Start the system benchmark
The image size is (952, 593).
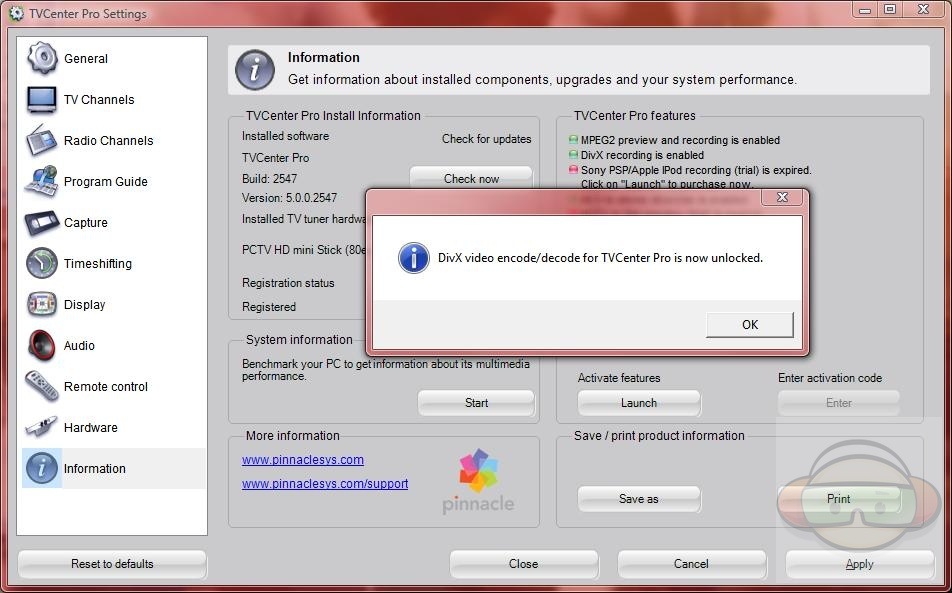pos(476,403)
